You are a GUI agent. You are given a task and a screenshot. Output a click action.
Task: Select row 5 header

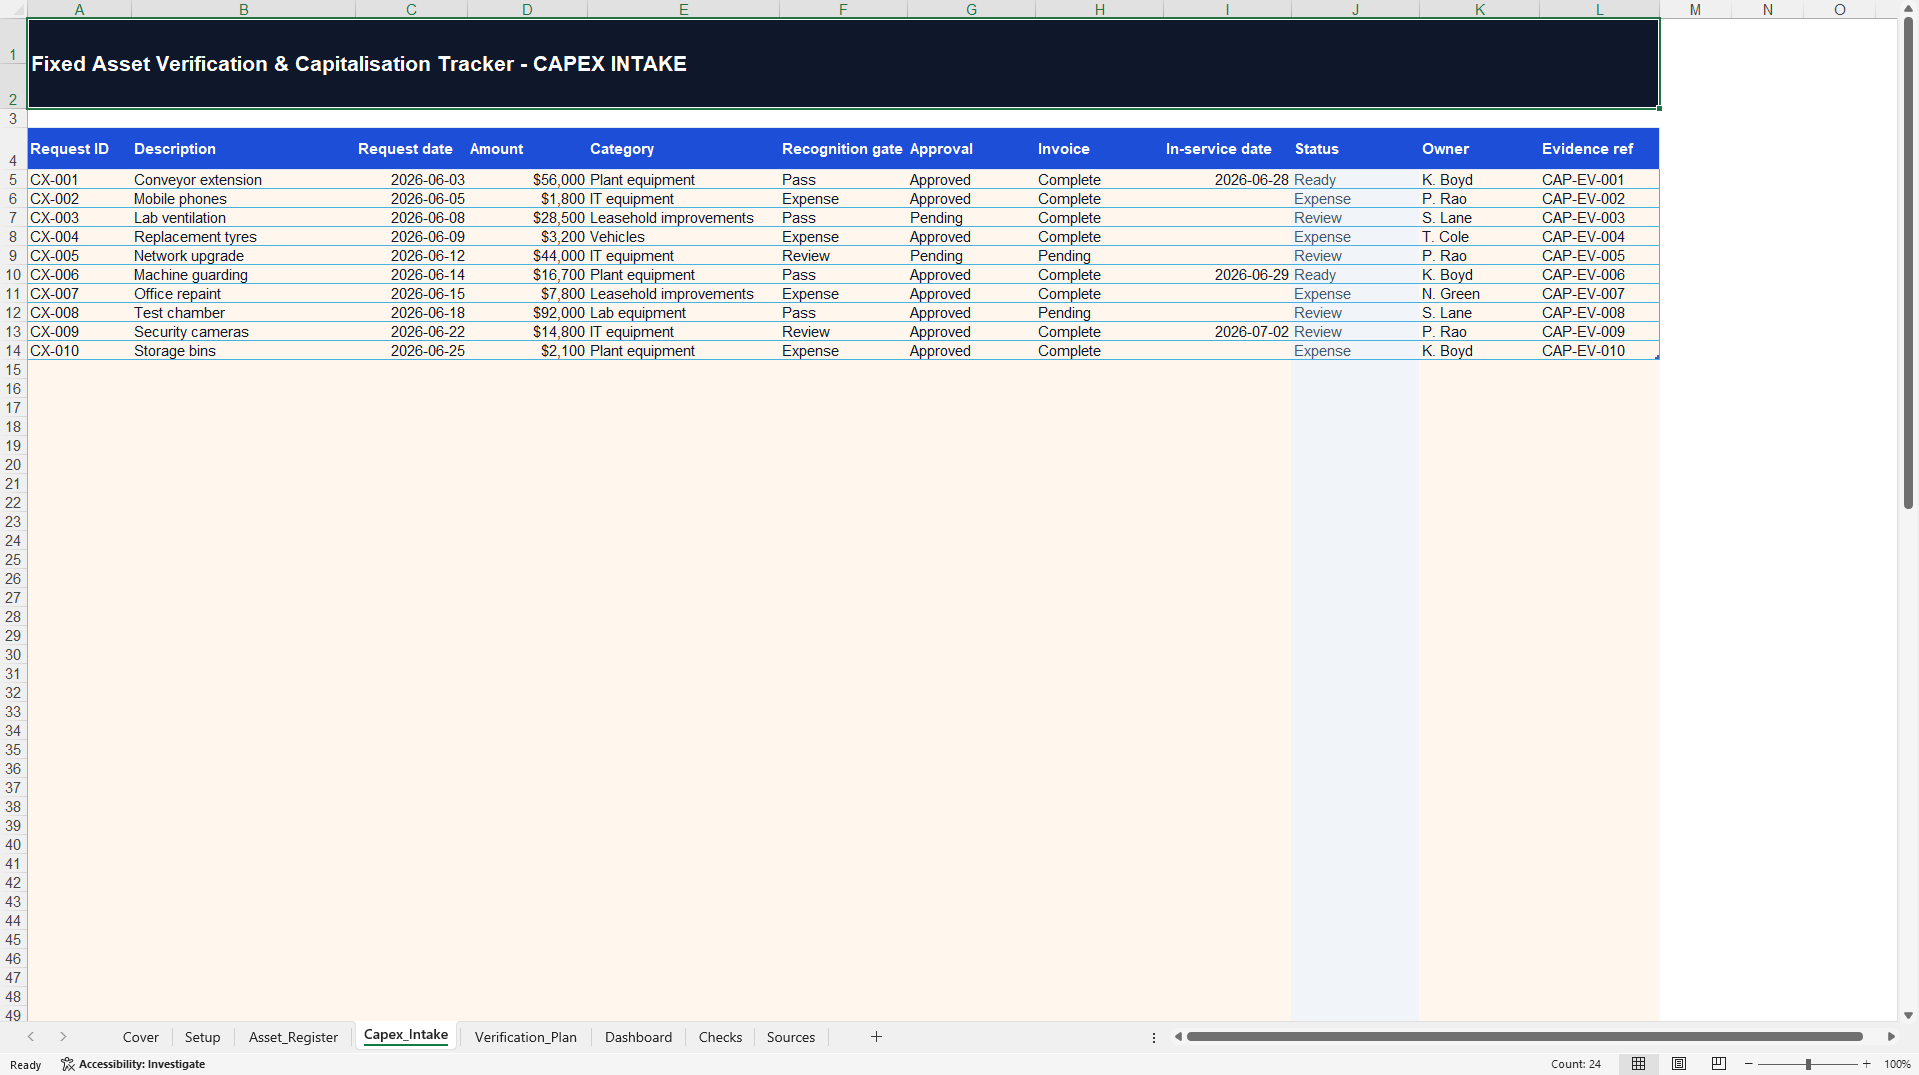(13, 180)
